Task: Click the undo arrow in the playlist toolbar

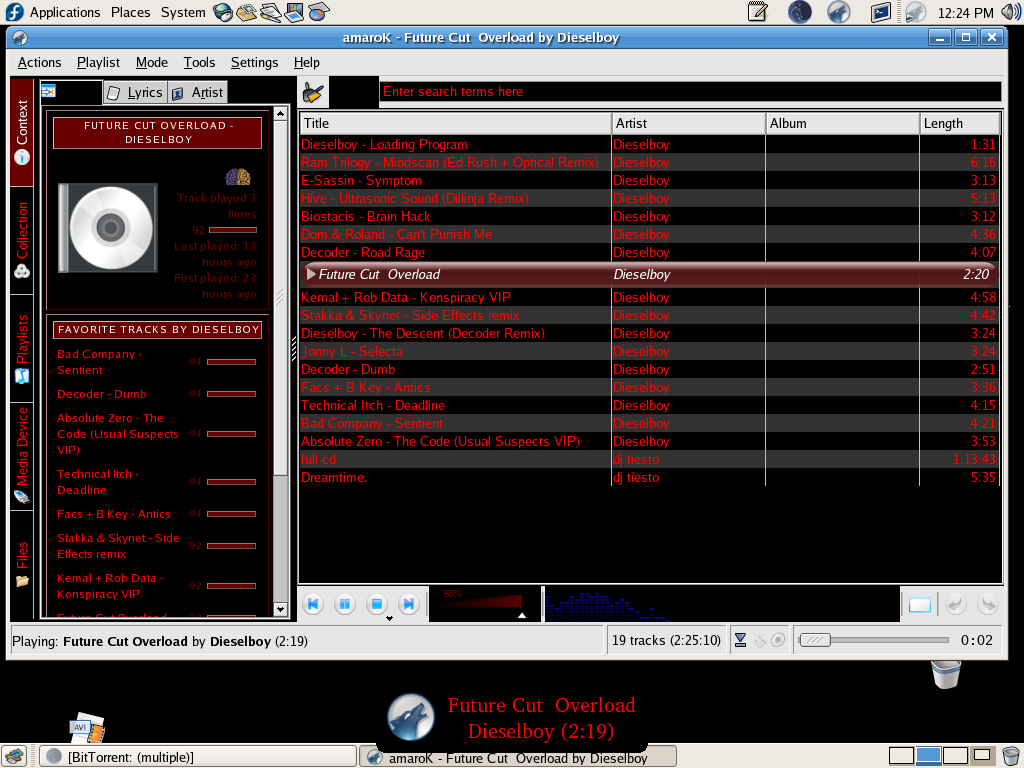Action: (x=955, y=605)
